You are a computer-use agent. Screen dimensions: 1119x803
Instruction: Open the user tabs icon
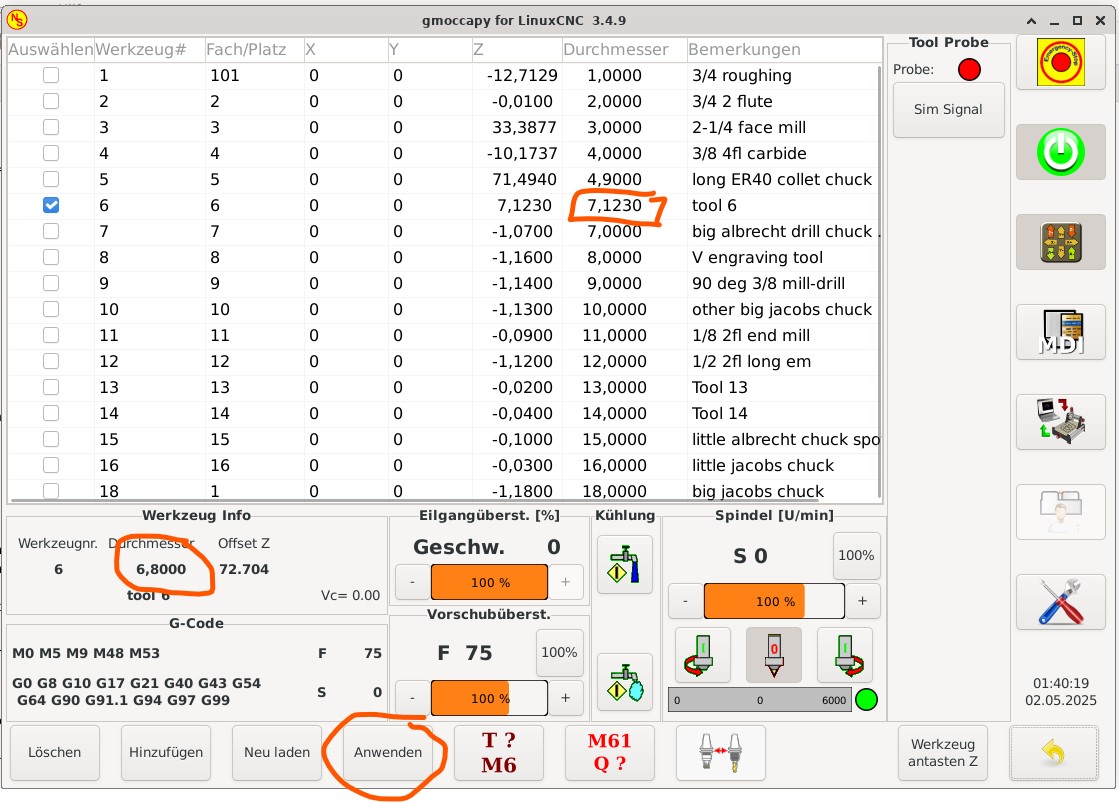1060,512
